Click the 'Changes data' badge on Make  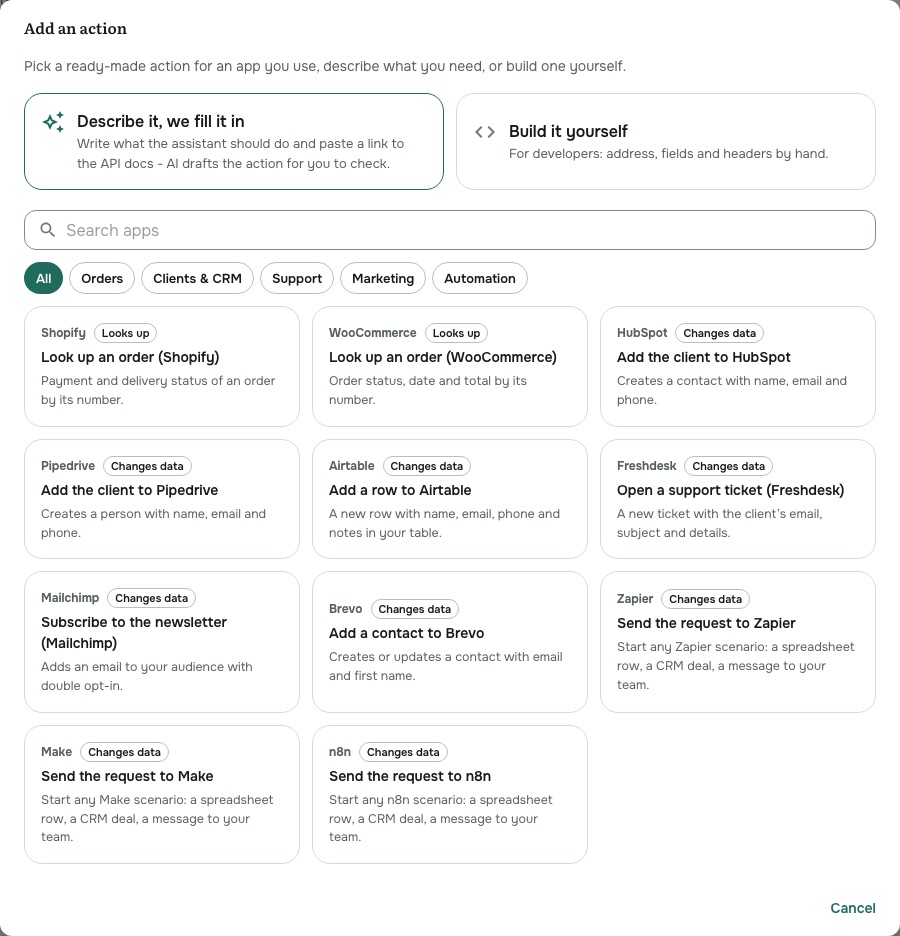124,752
